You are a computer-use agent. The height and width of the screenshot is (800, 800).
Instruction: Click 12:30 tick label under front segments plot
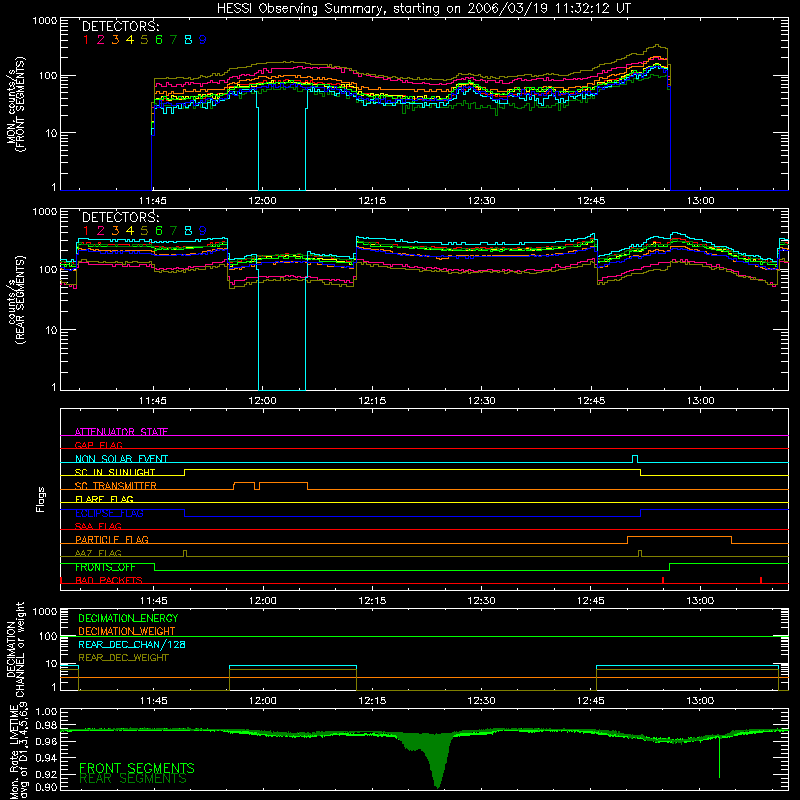[481, 201]
